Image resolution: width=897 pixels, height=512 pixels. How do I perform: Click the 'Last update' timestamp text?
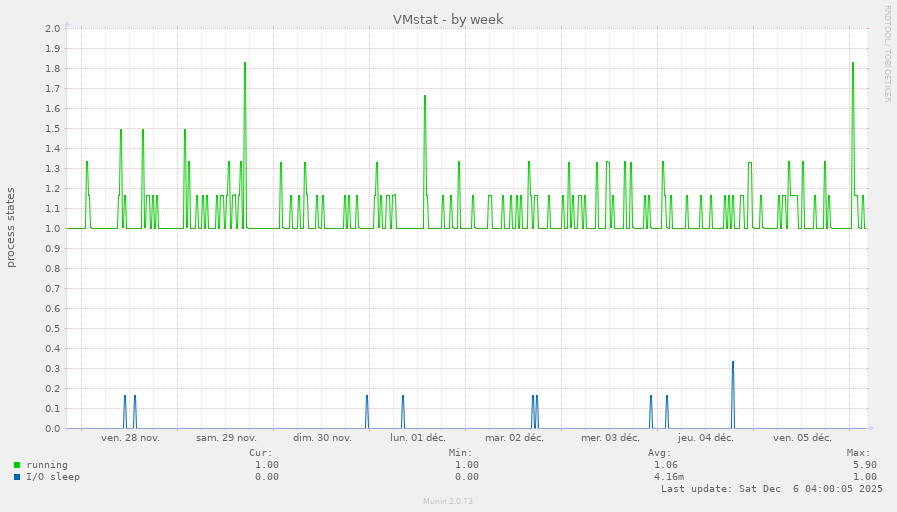pos(772,489)
